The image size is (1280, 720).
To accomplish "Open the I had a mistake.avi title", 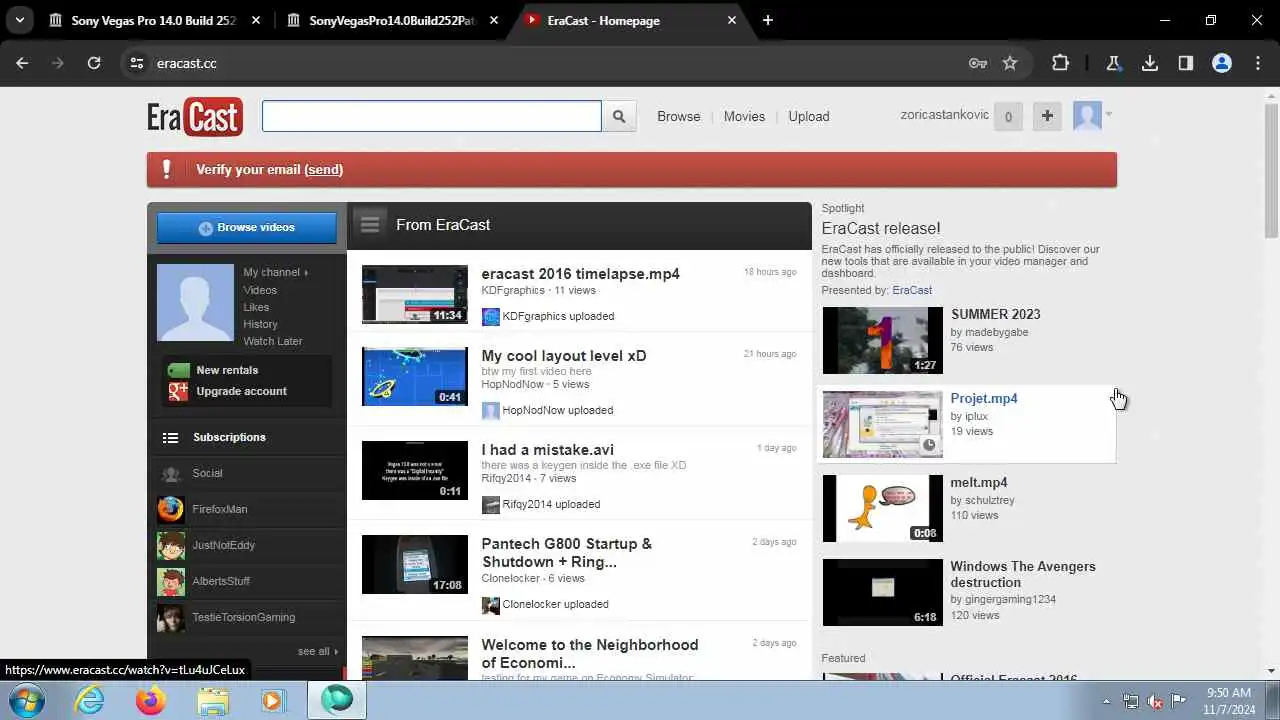I will click(x=547, y=450).
